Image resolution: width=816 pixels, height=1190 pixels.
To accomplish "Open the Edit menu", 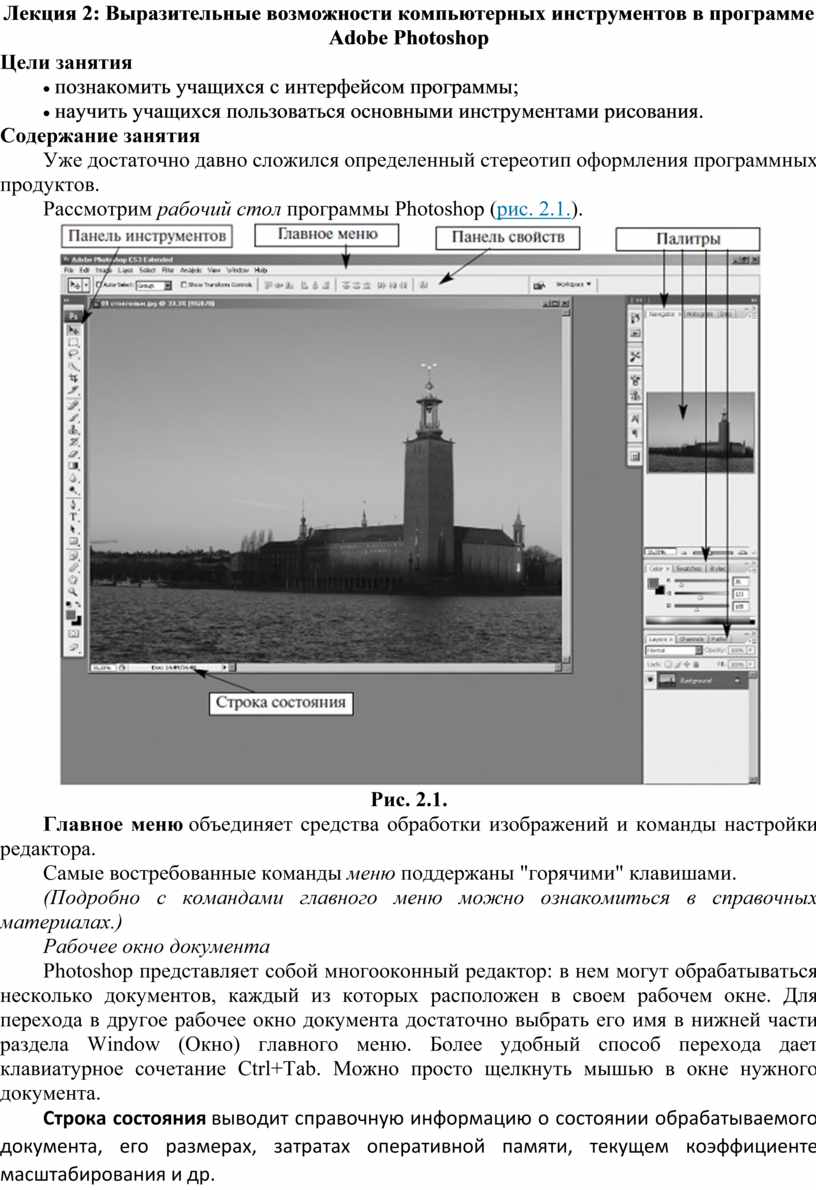I will [x=83, y=269].
